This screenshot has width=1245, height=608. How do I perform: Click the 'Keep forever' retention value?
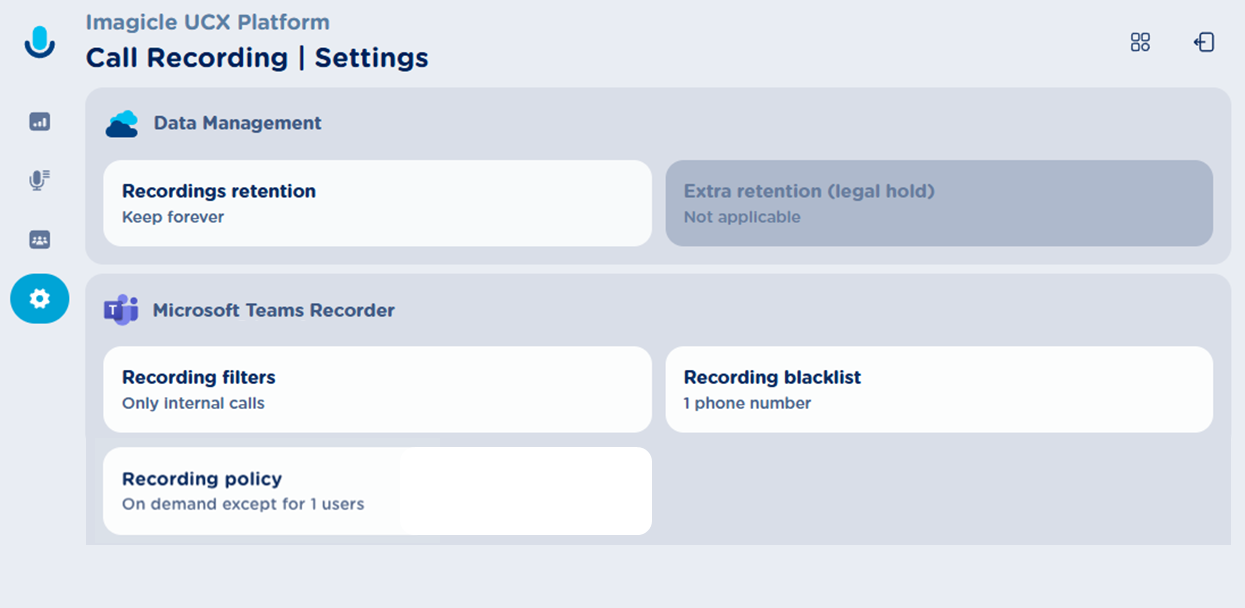(x=173, y=217)
